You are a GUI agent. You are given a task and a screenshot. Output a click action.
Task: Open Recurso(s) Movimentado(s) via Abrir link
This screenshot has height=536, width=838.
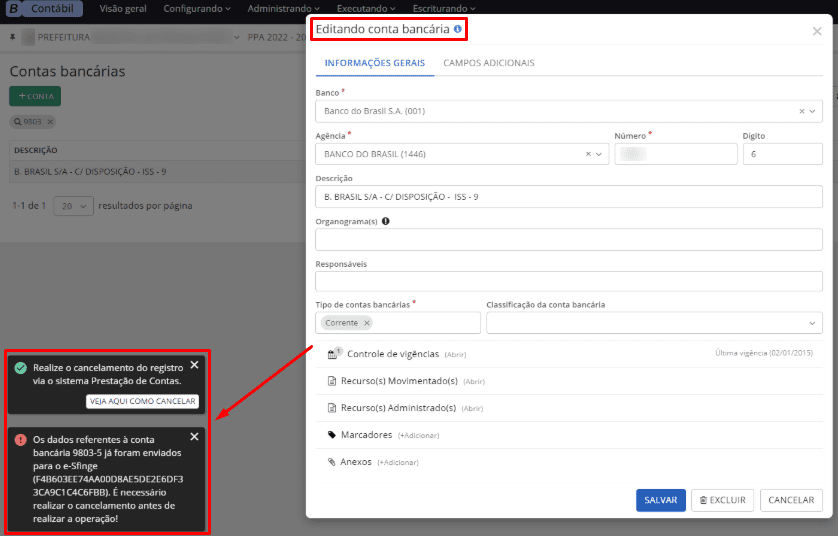click(473, 381)
